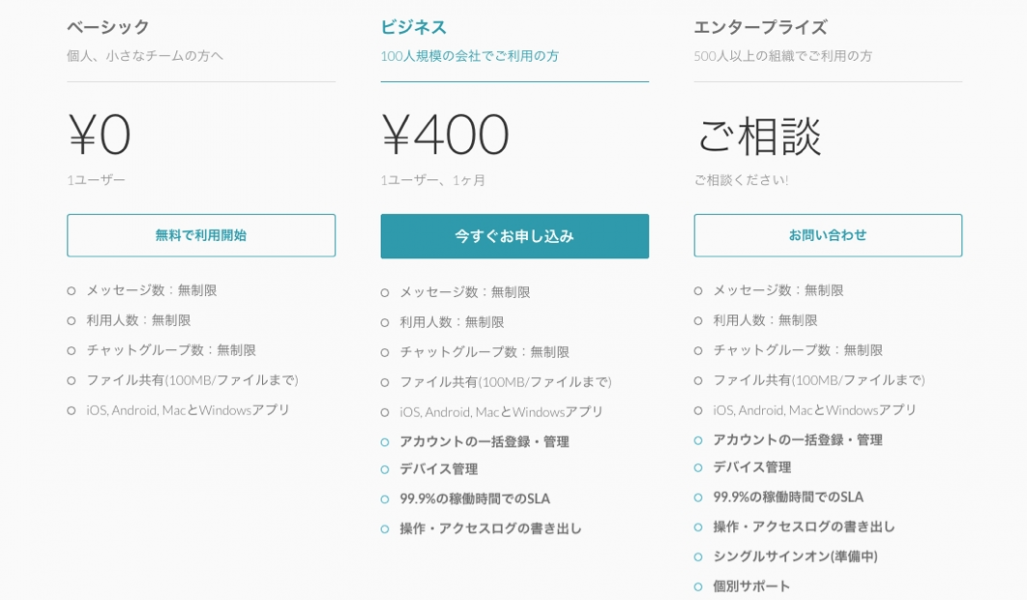This screenshot has height=600, width=1027.
Task: Click bullet icon beside ベーシック メッセージ数：無制限
Action: [71, 291]
